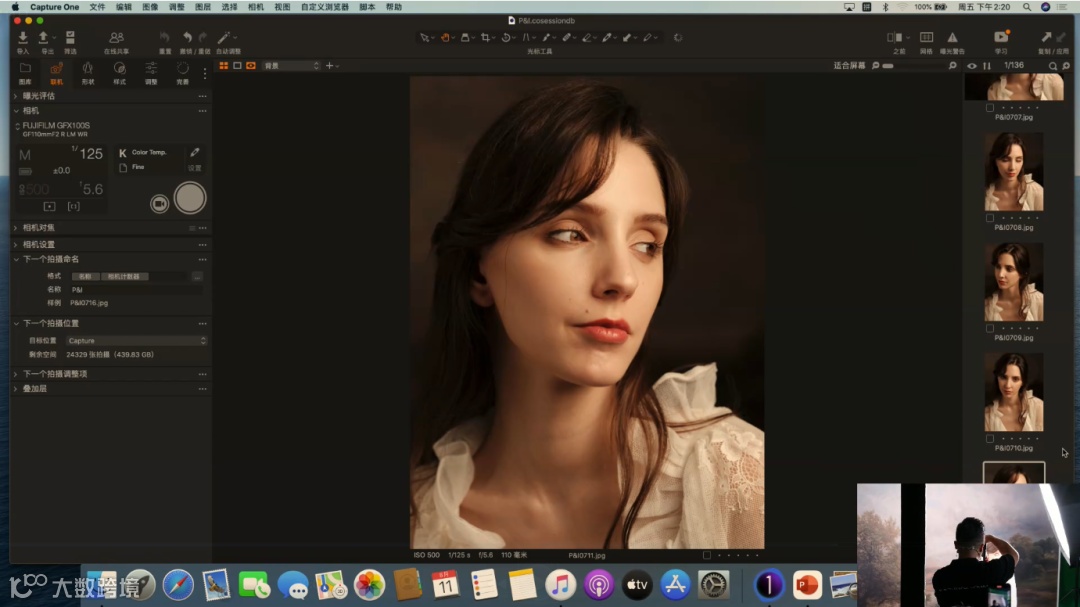Click the 导入 import icon
The width and height of the screenshot is (1080, 607).
pyautogui.click(x=23, y=37)
